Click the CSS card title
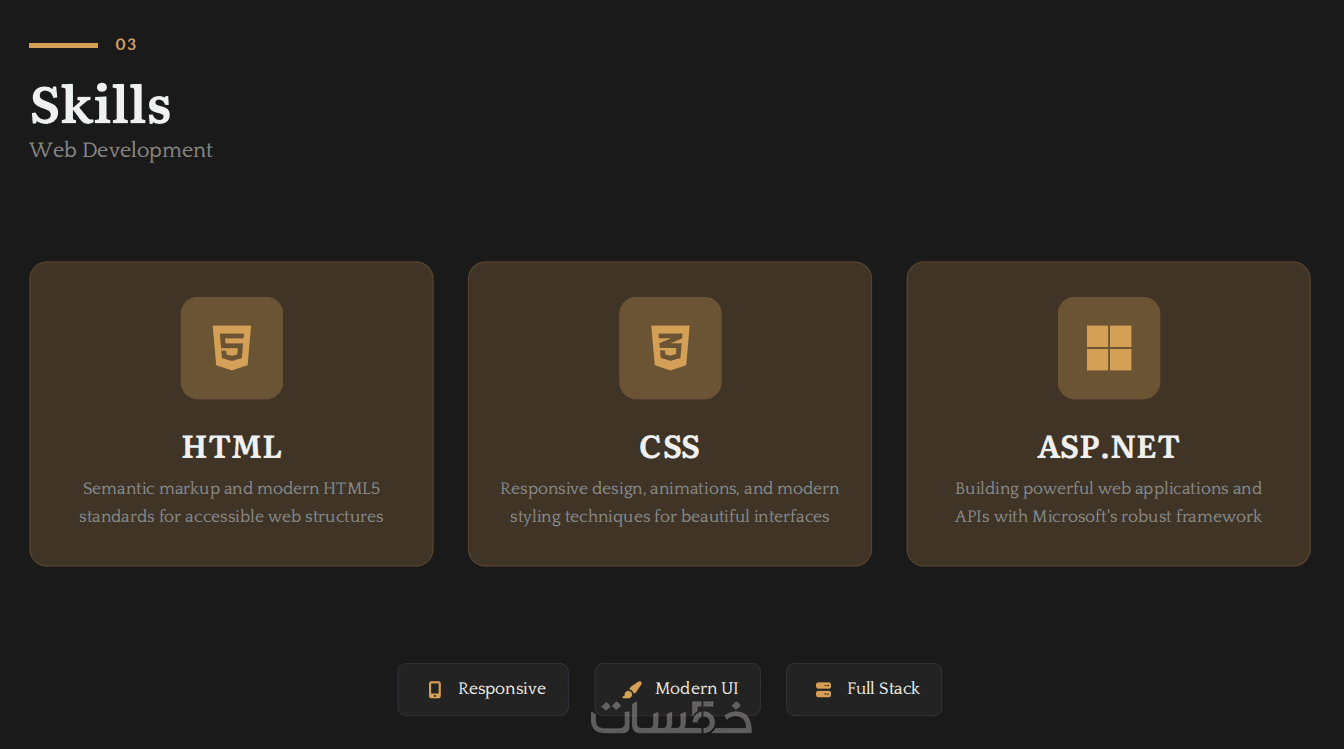Screen dimensions: 1344x749 tap(670, 447)
